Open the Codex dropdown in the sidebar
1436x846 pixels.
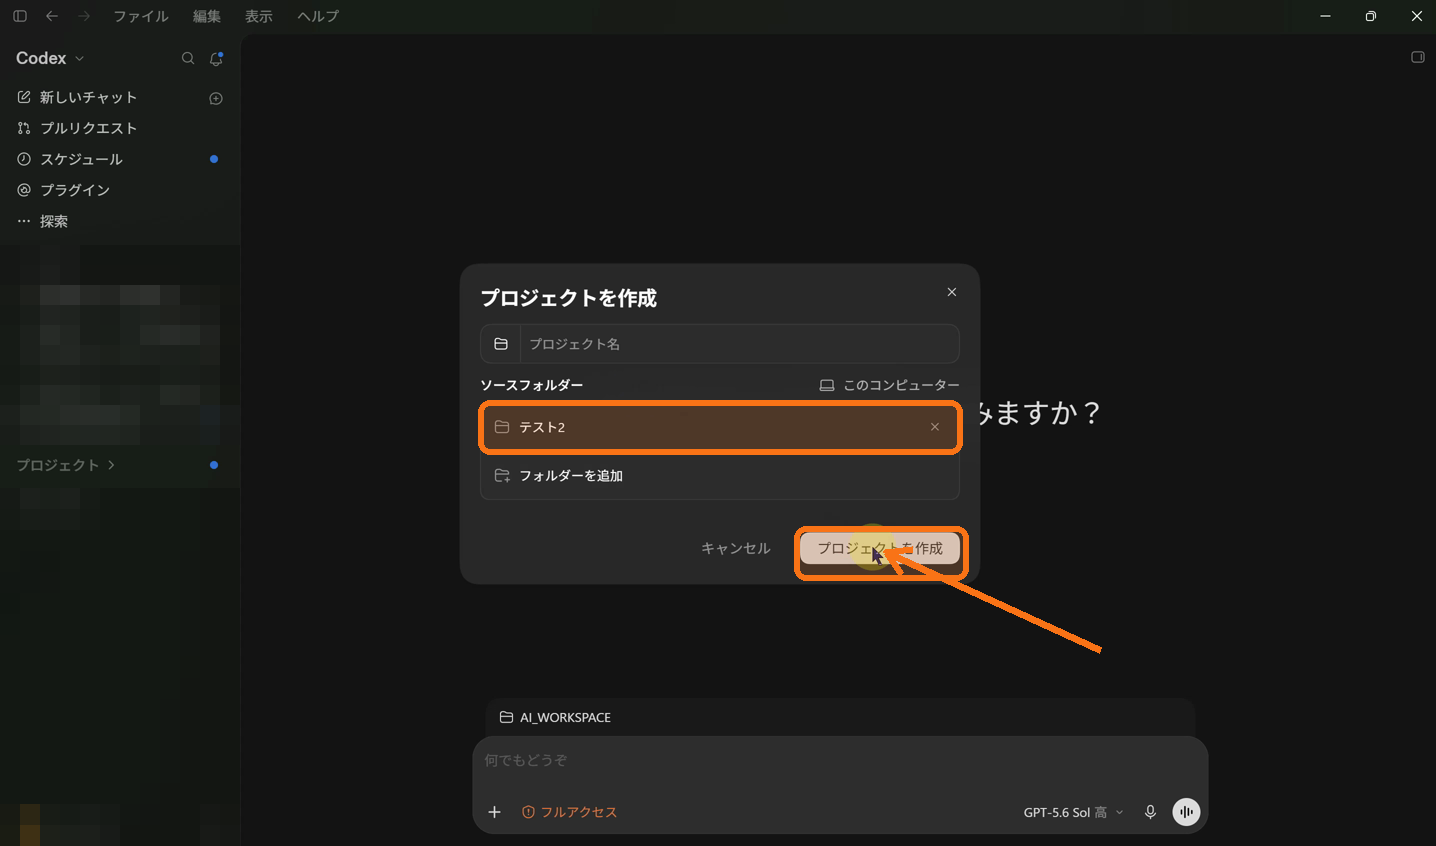point(50,58)
